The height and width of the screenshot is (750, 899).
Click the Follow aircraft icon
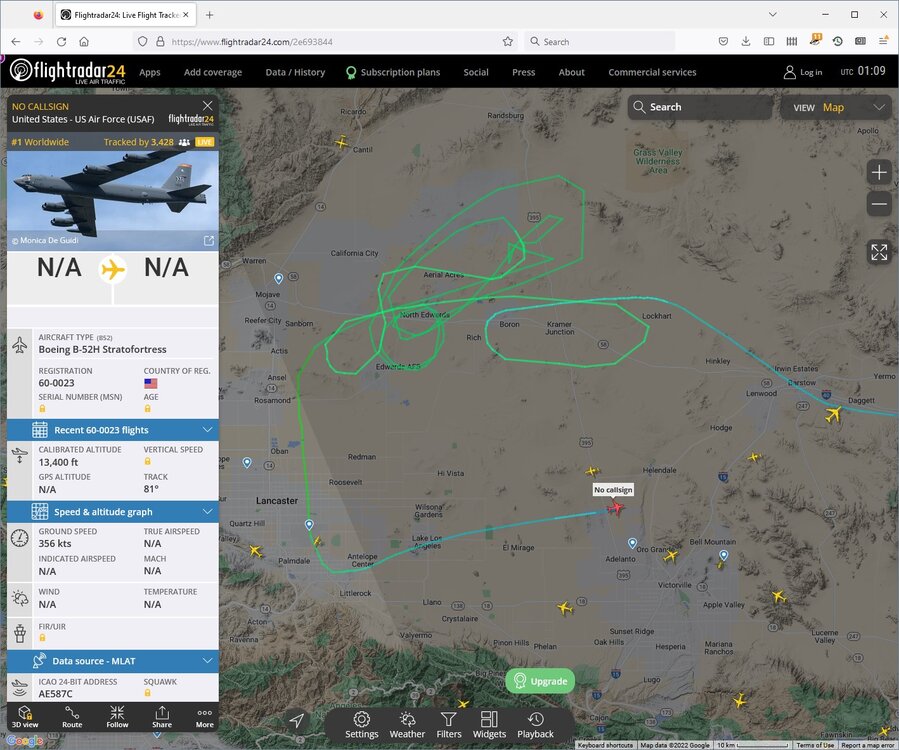click(x=117, y=717)
